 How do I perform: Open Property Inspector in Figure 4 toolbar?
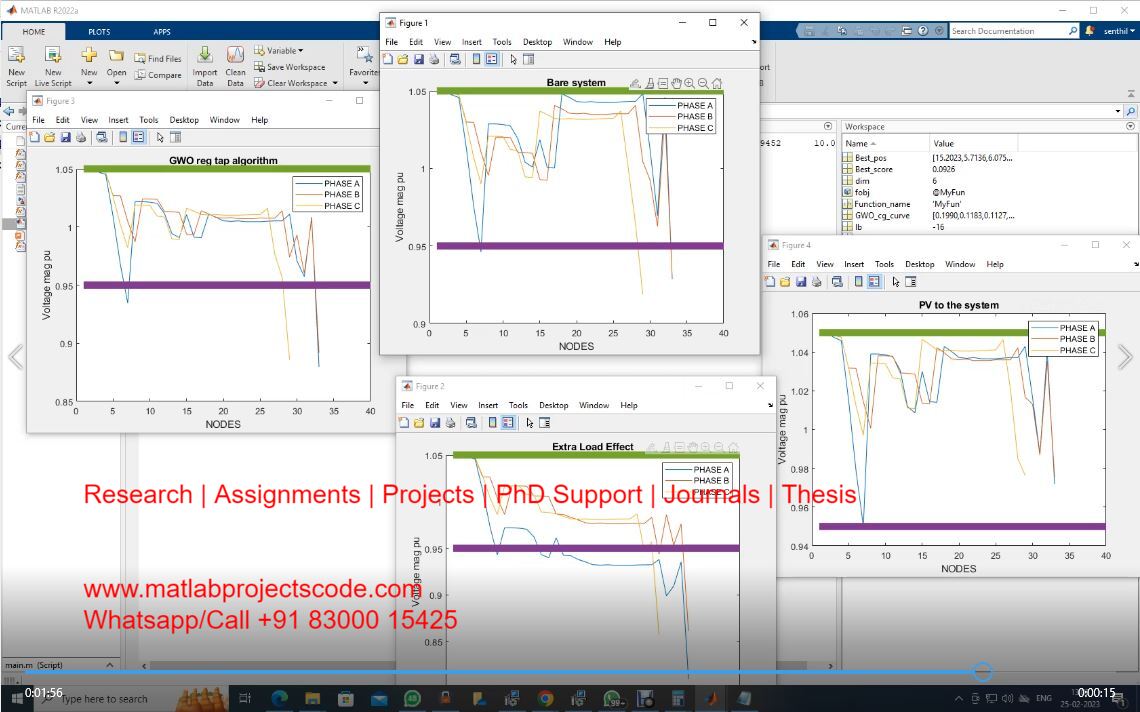click(x=911, y=281)
